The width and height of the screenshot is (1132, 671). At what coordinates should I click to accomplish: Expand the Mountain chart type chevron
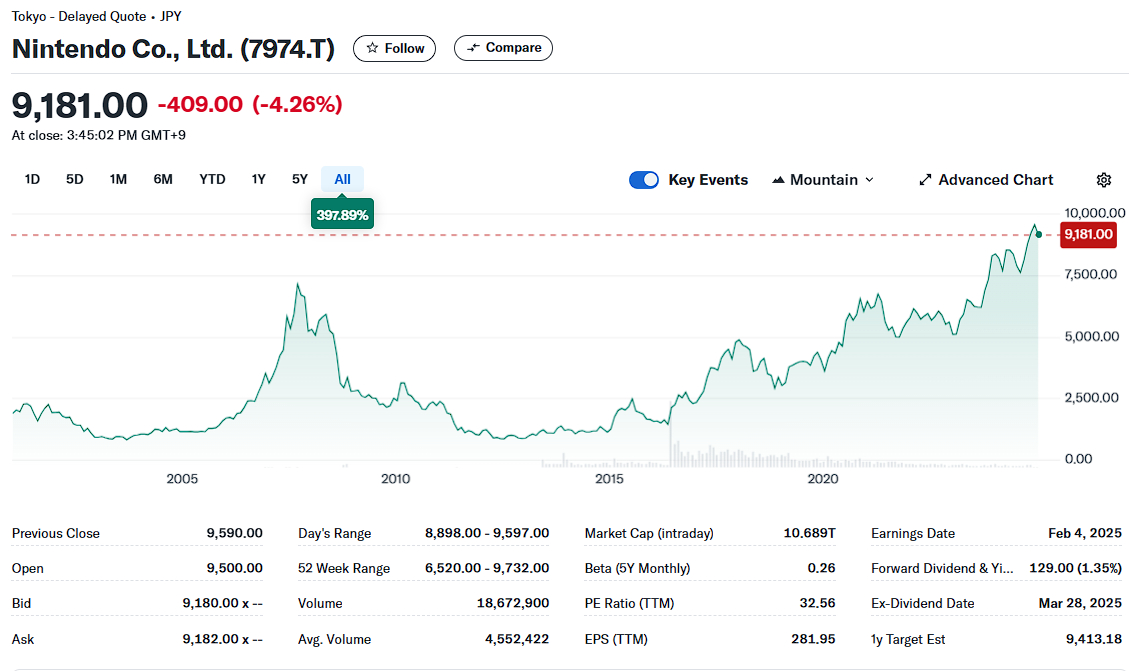click(869, 180)
